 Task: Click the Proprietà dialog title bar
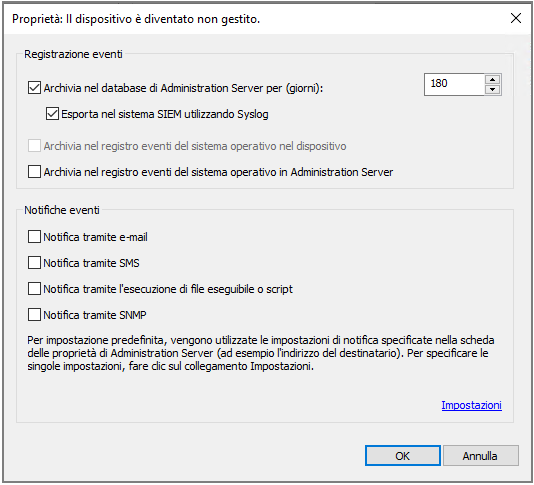tap(255, 19)
